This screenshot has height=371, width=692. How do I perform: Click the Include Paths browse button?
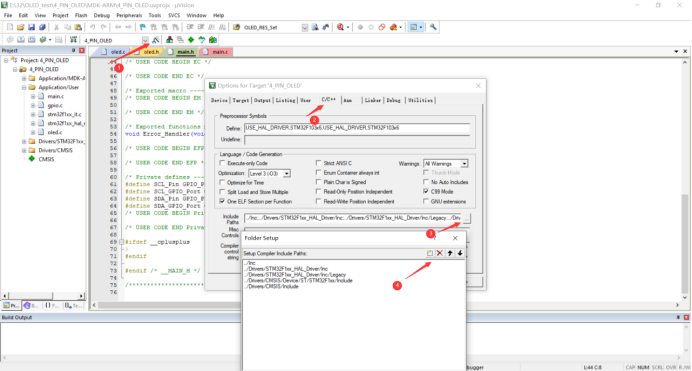click(467, 218)
